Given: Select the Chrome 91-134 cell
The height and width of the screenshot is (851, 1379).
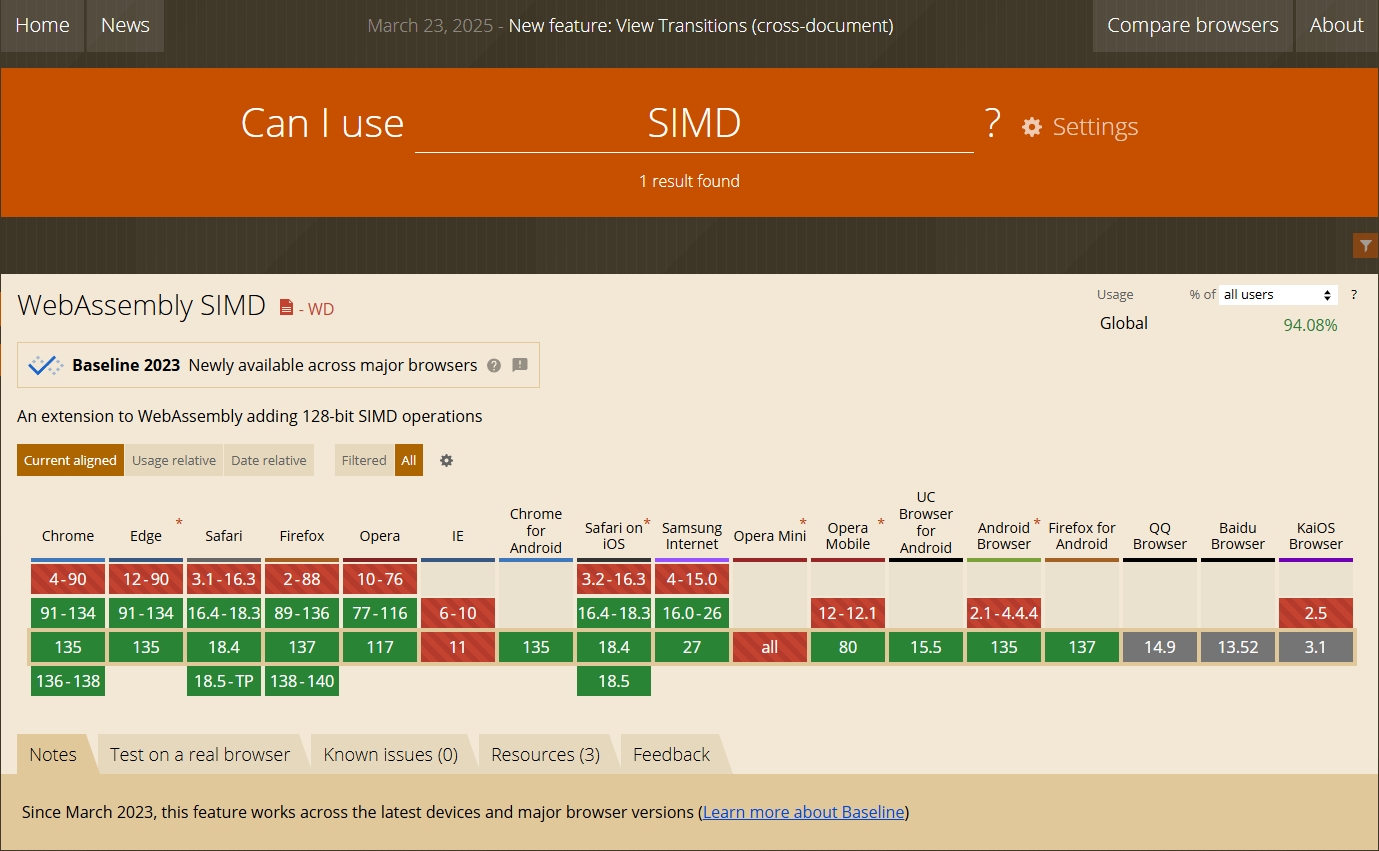Looking at the screenshot, I should [x=68, y=613].
